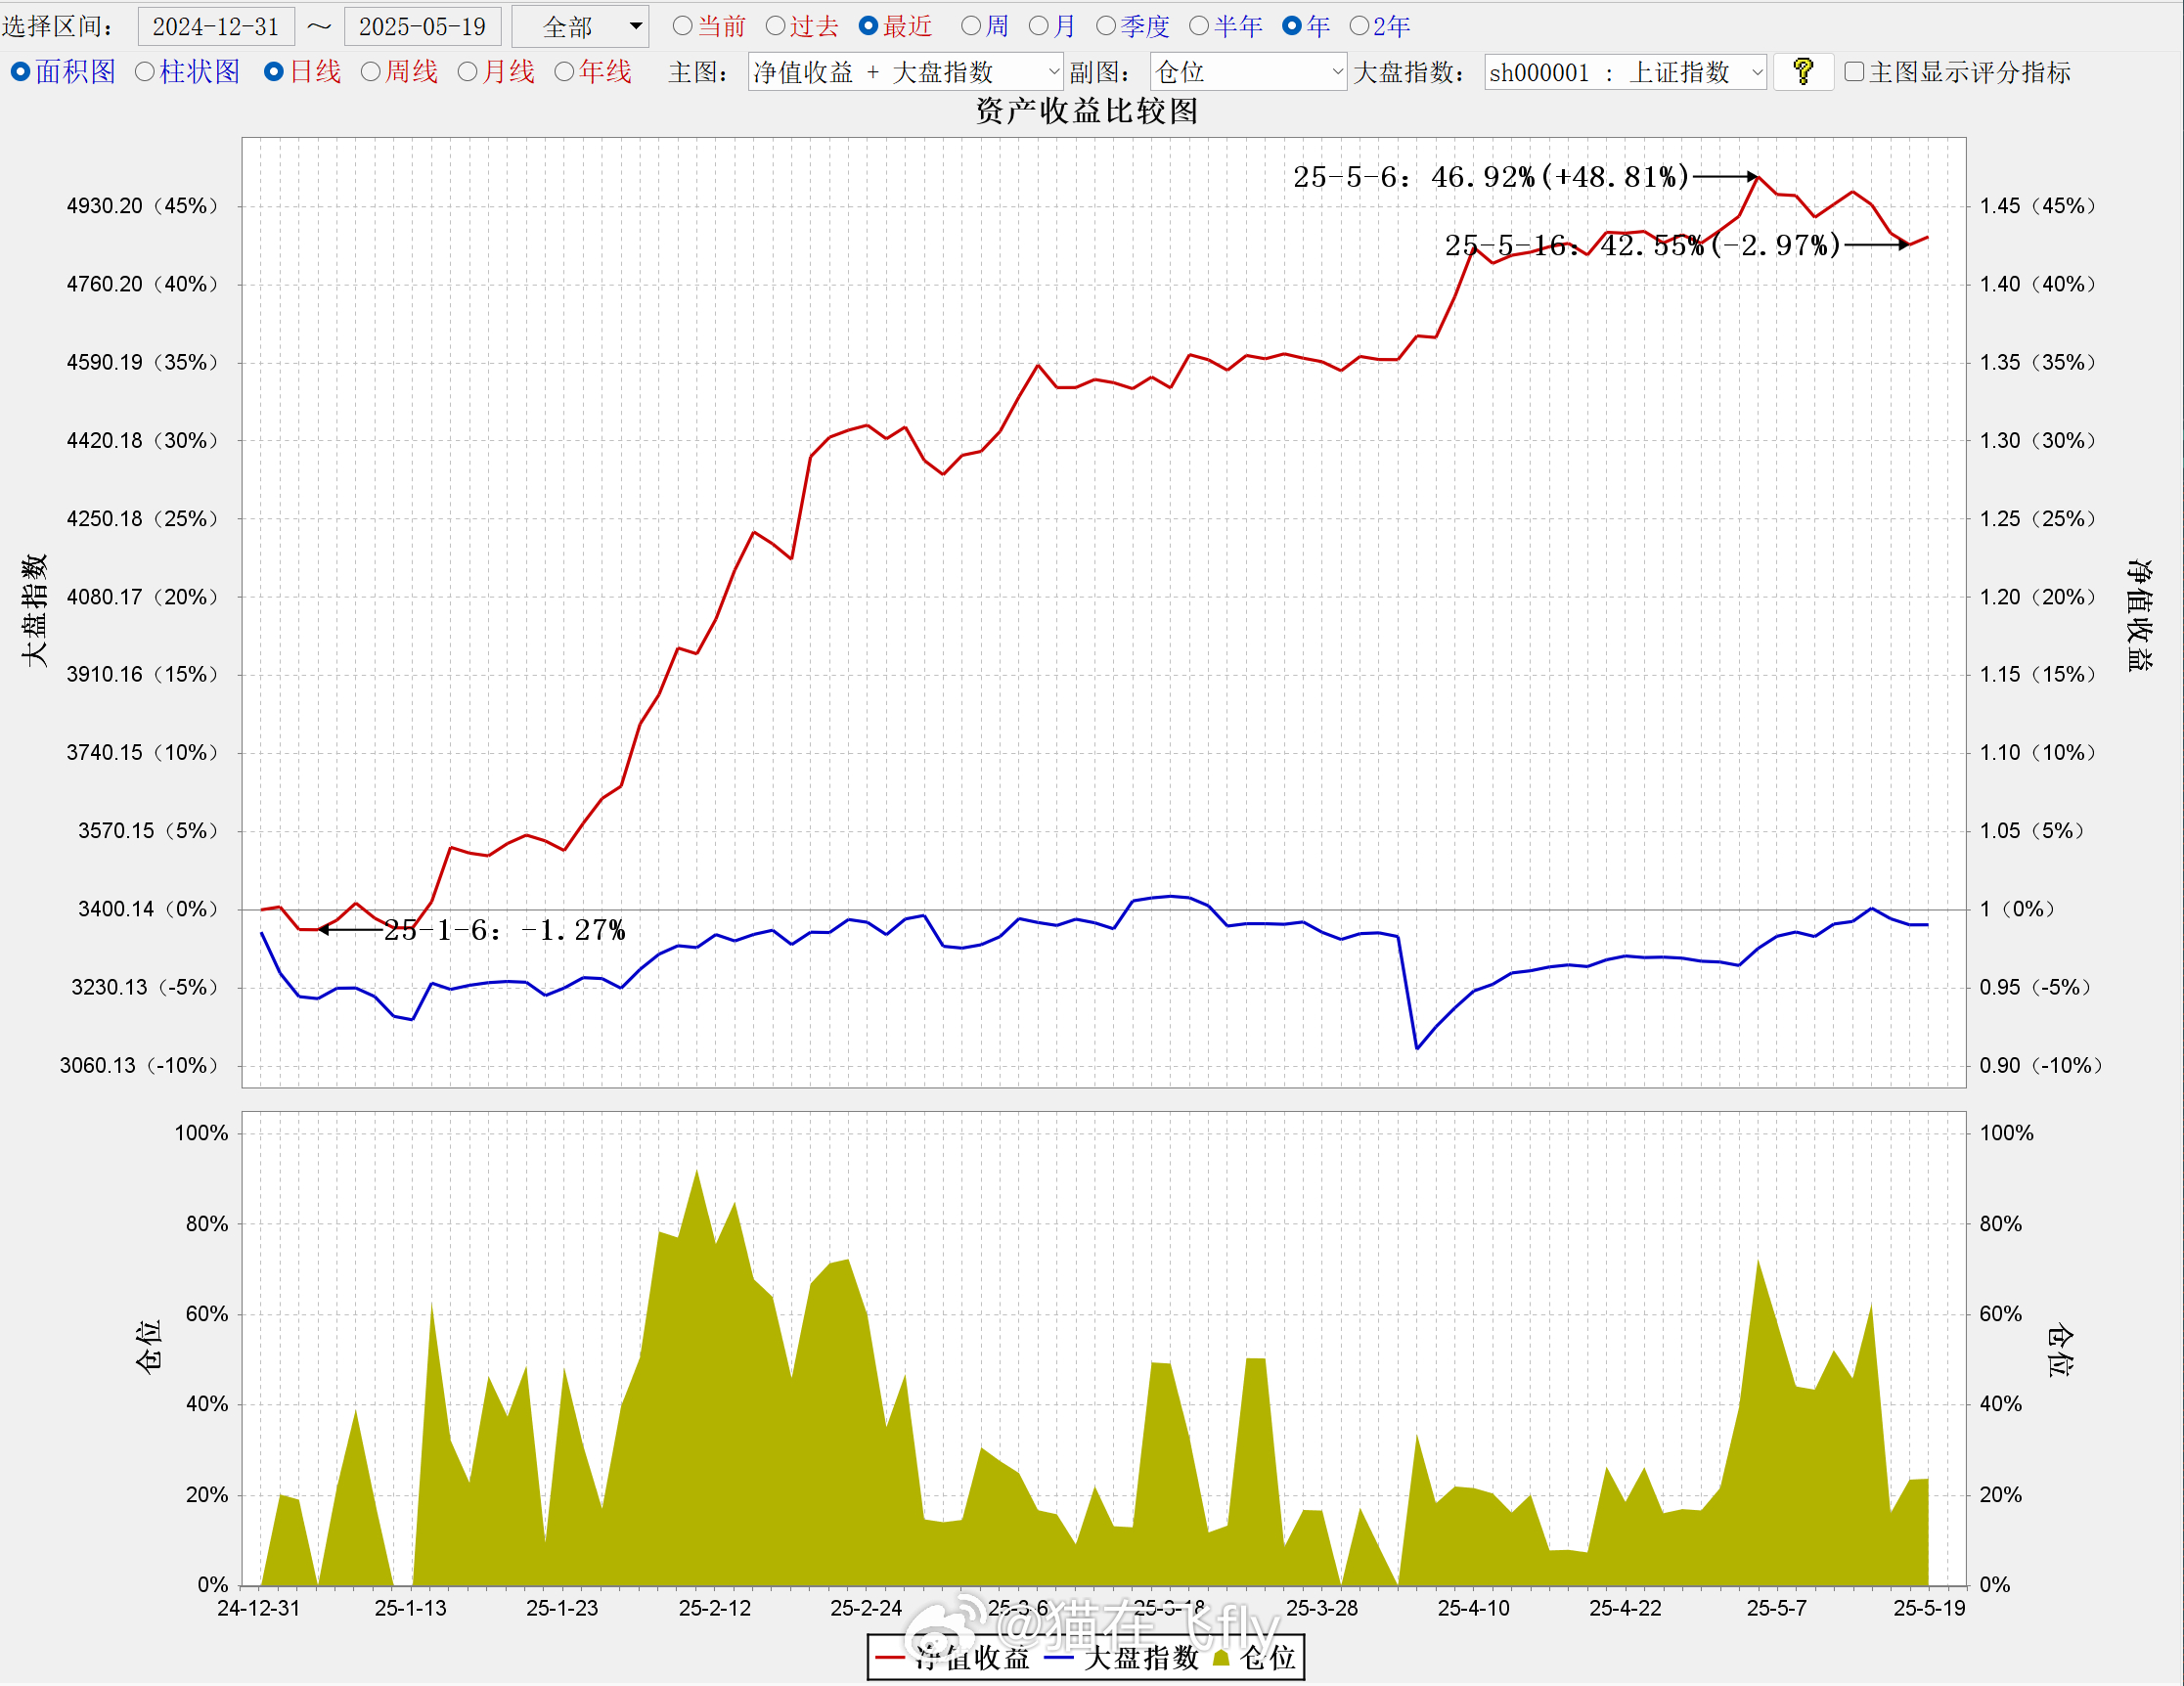The height and width of the screenshot is (1686, 2184).
Task: Click the 25-1-23 date axis label
Action: pyautogui.click(x=563, y=1608)
